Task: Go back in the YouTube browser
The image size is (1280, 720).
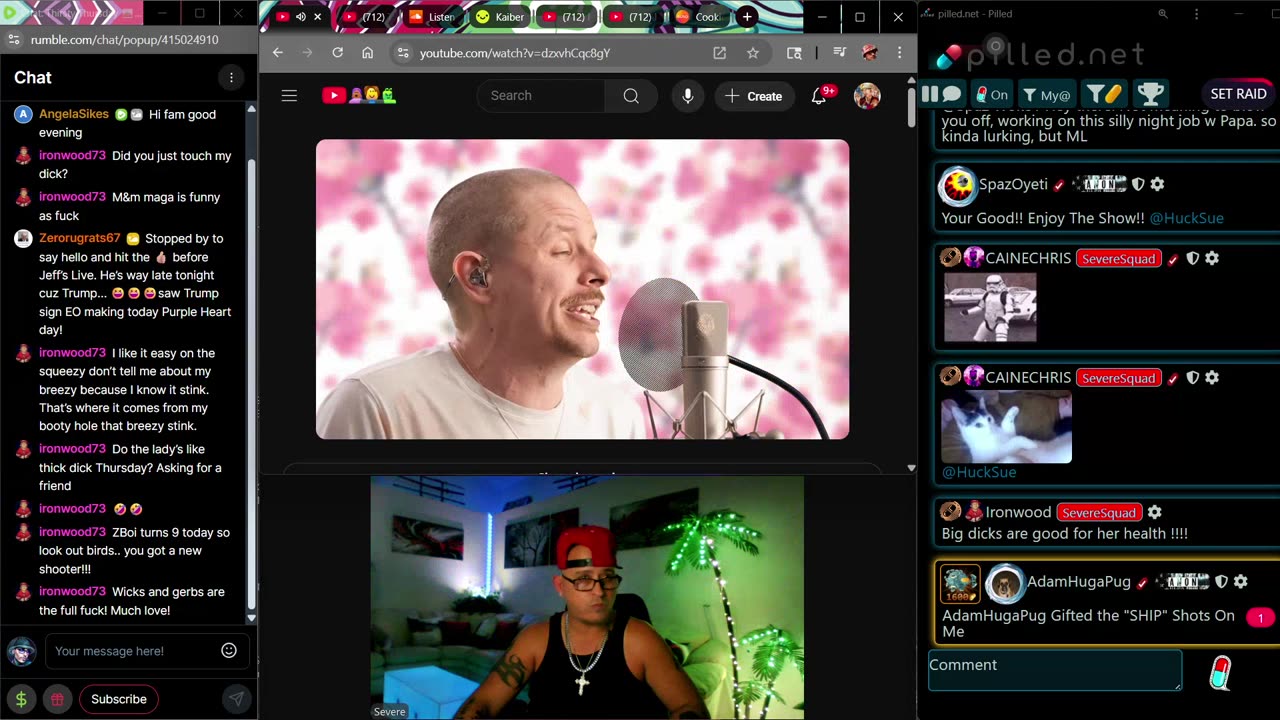Action: tap(278, 53)
